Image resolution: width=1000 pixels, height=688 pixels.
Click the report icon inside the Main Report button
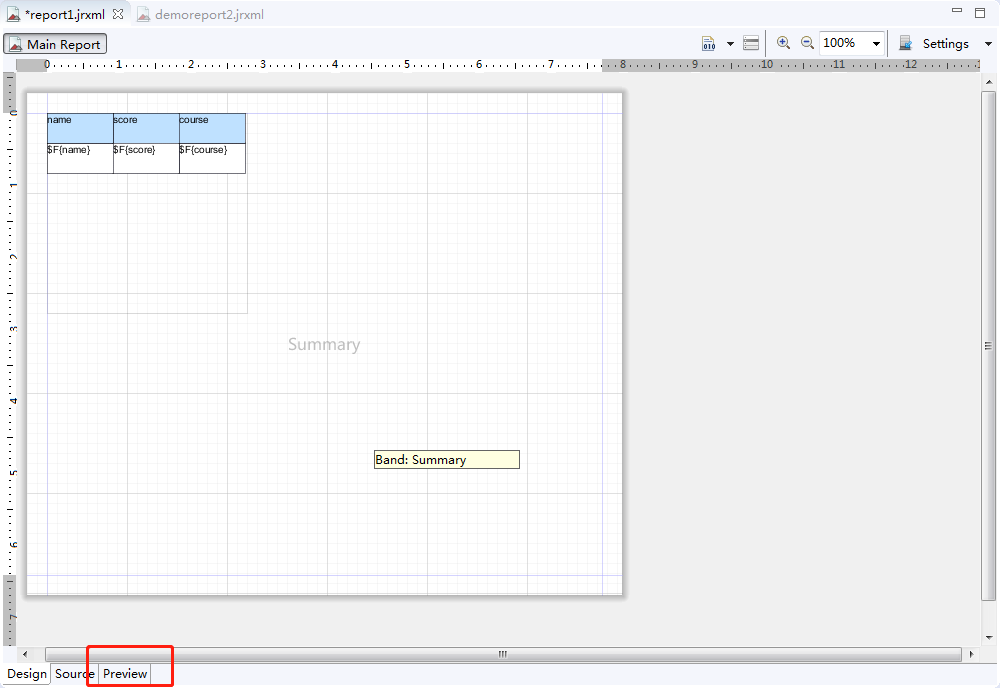click(x=15, y=43)
